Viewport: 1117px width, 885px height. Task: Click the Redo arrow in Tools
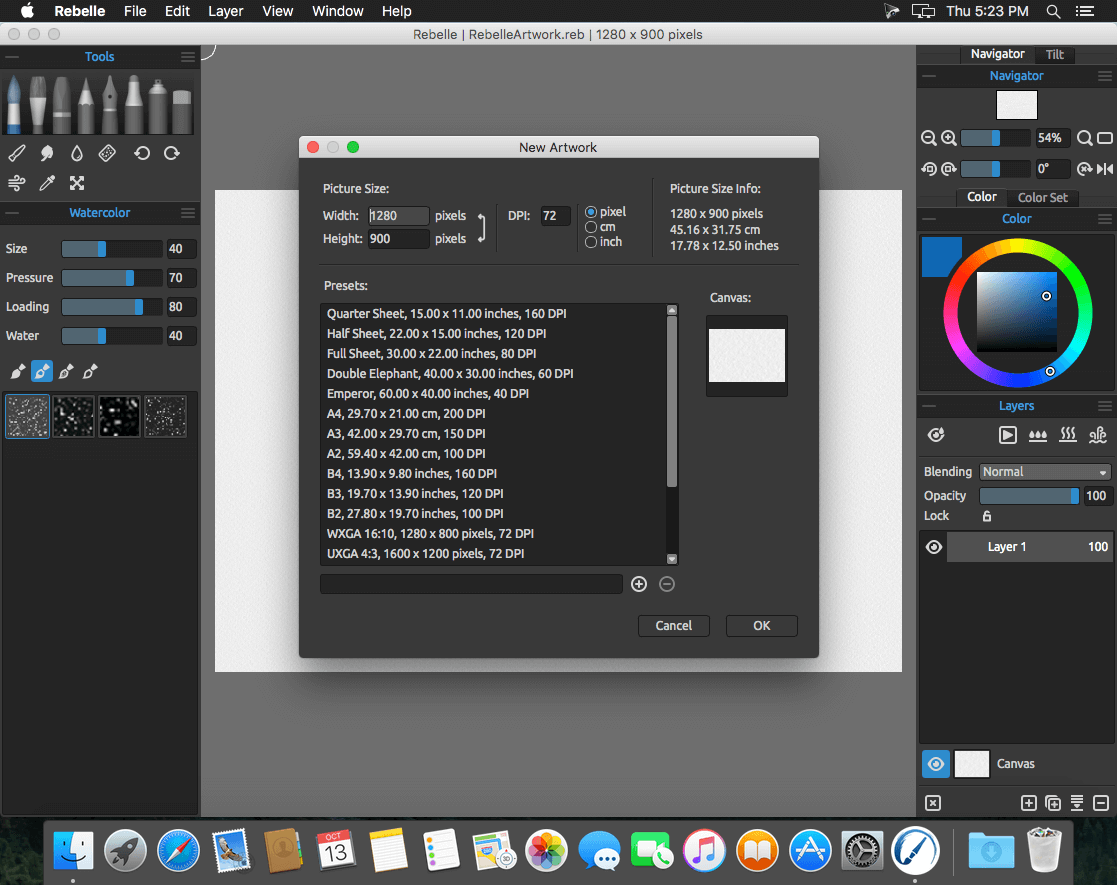point(172,153)
